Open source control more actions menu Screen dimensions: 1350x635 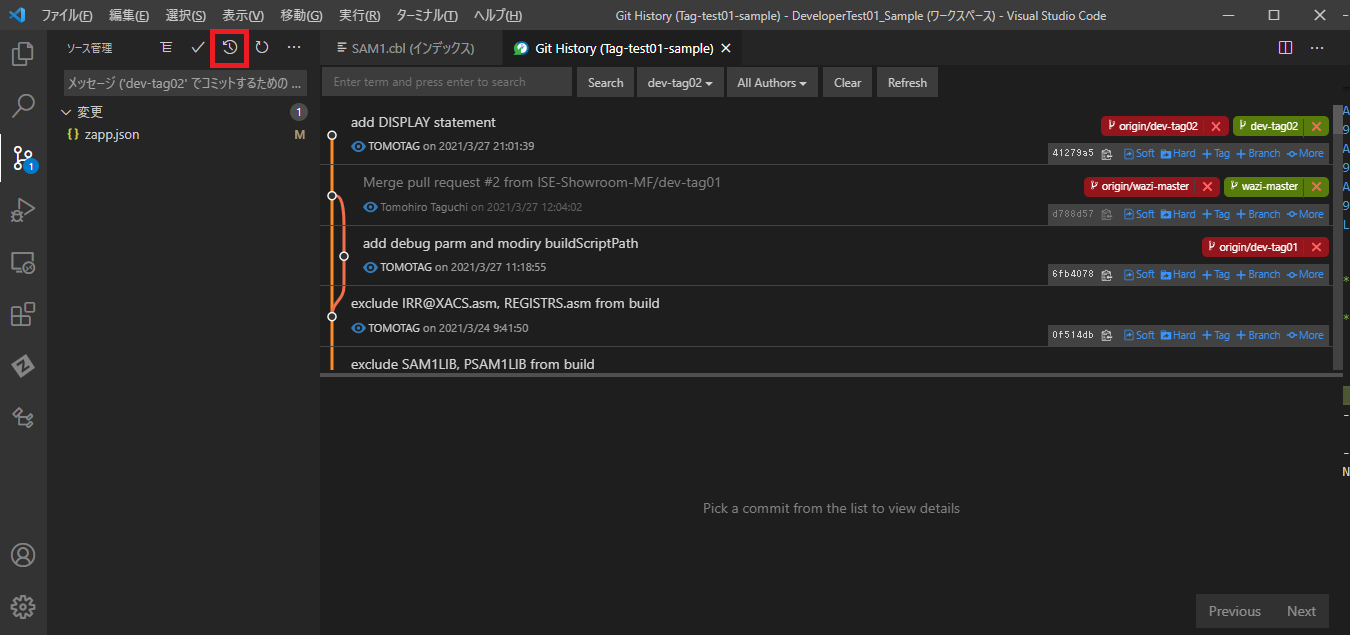point(294,47)
